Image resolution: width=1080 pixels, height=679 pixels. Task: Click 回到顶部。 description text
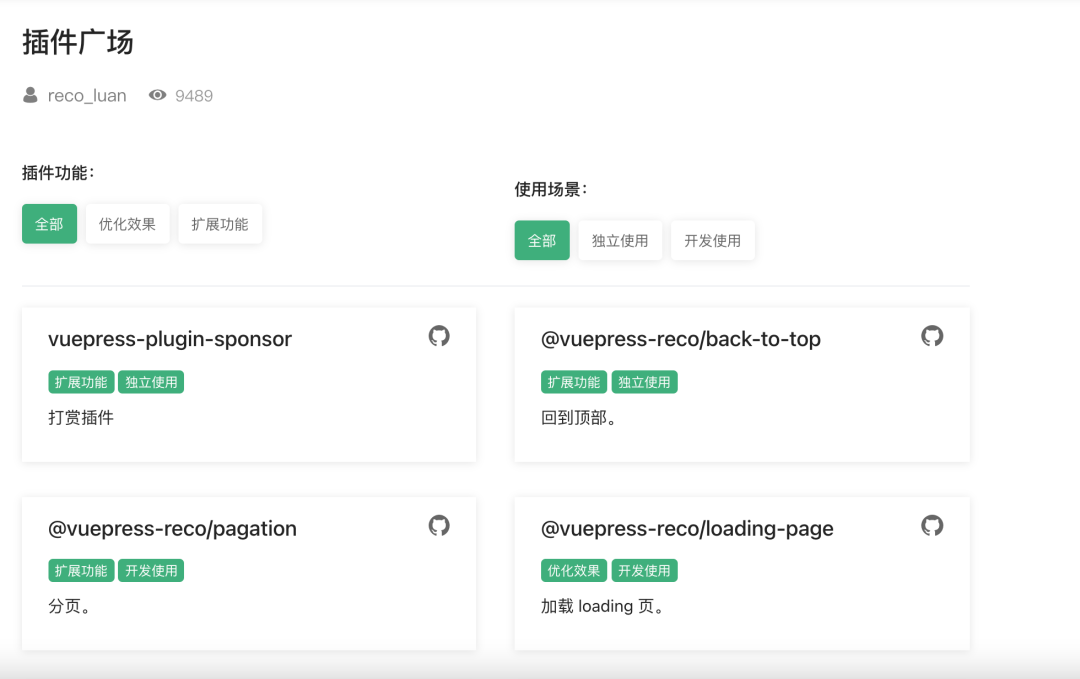pyautogui.click(x=579, y=417)
